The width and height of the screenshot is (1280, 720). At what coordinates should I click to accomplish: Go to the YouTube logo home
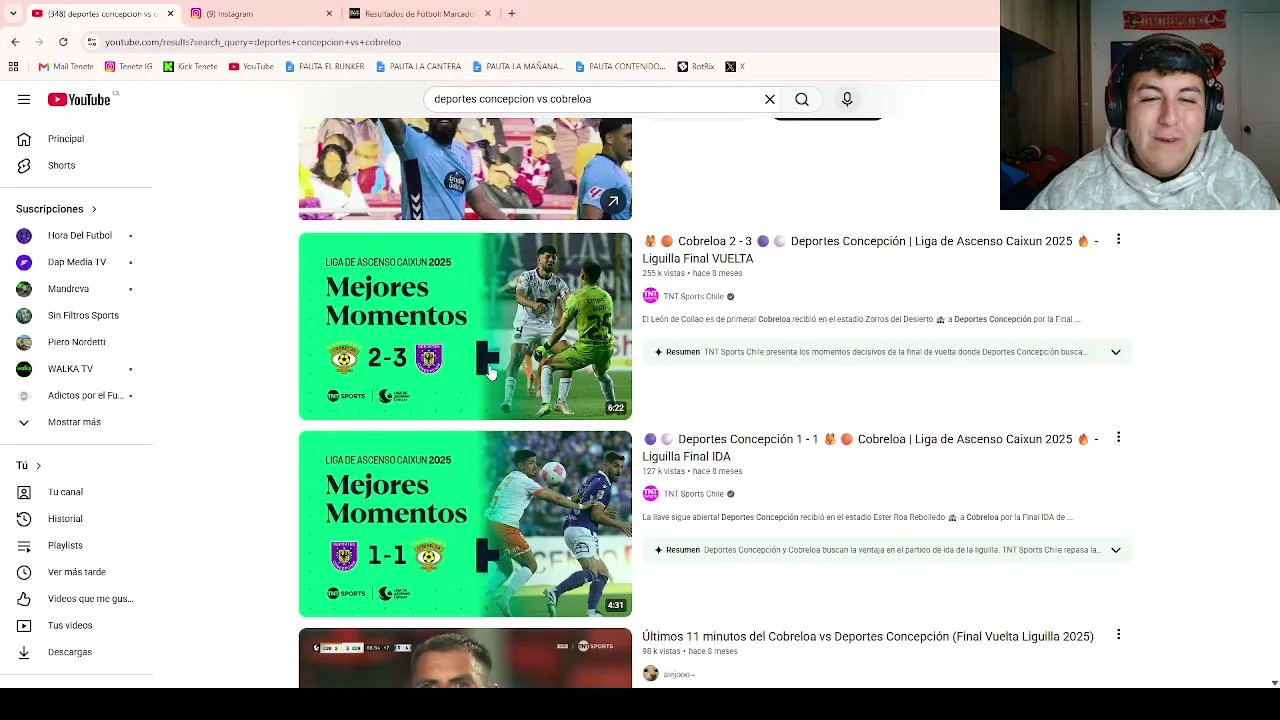tap(79, 99)
